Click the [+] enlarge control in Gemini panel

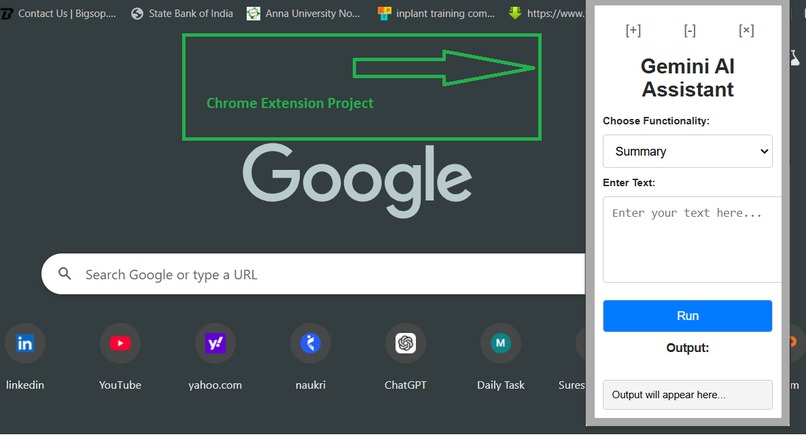coord(633,30)
